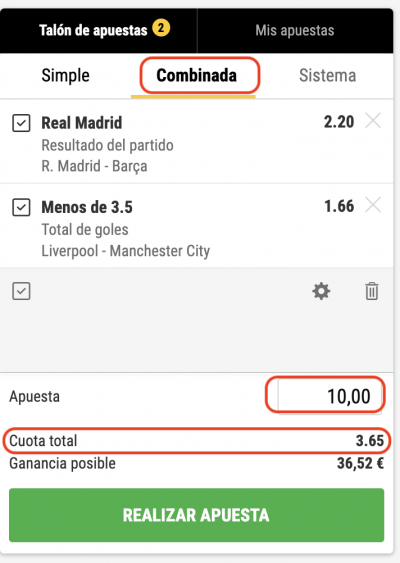This screenshot has height=563, width=400.
Task: Click the yellow bet count badge
Action: coord(161,28)
